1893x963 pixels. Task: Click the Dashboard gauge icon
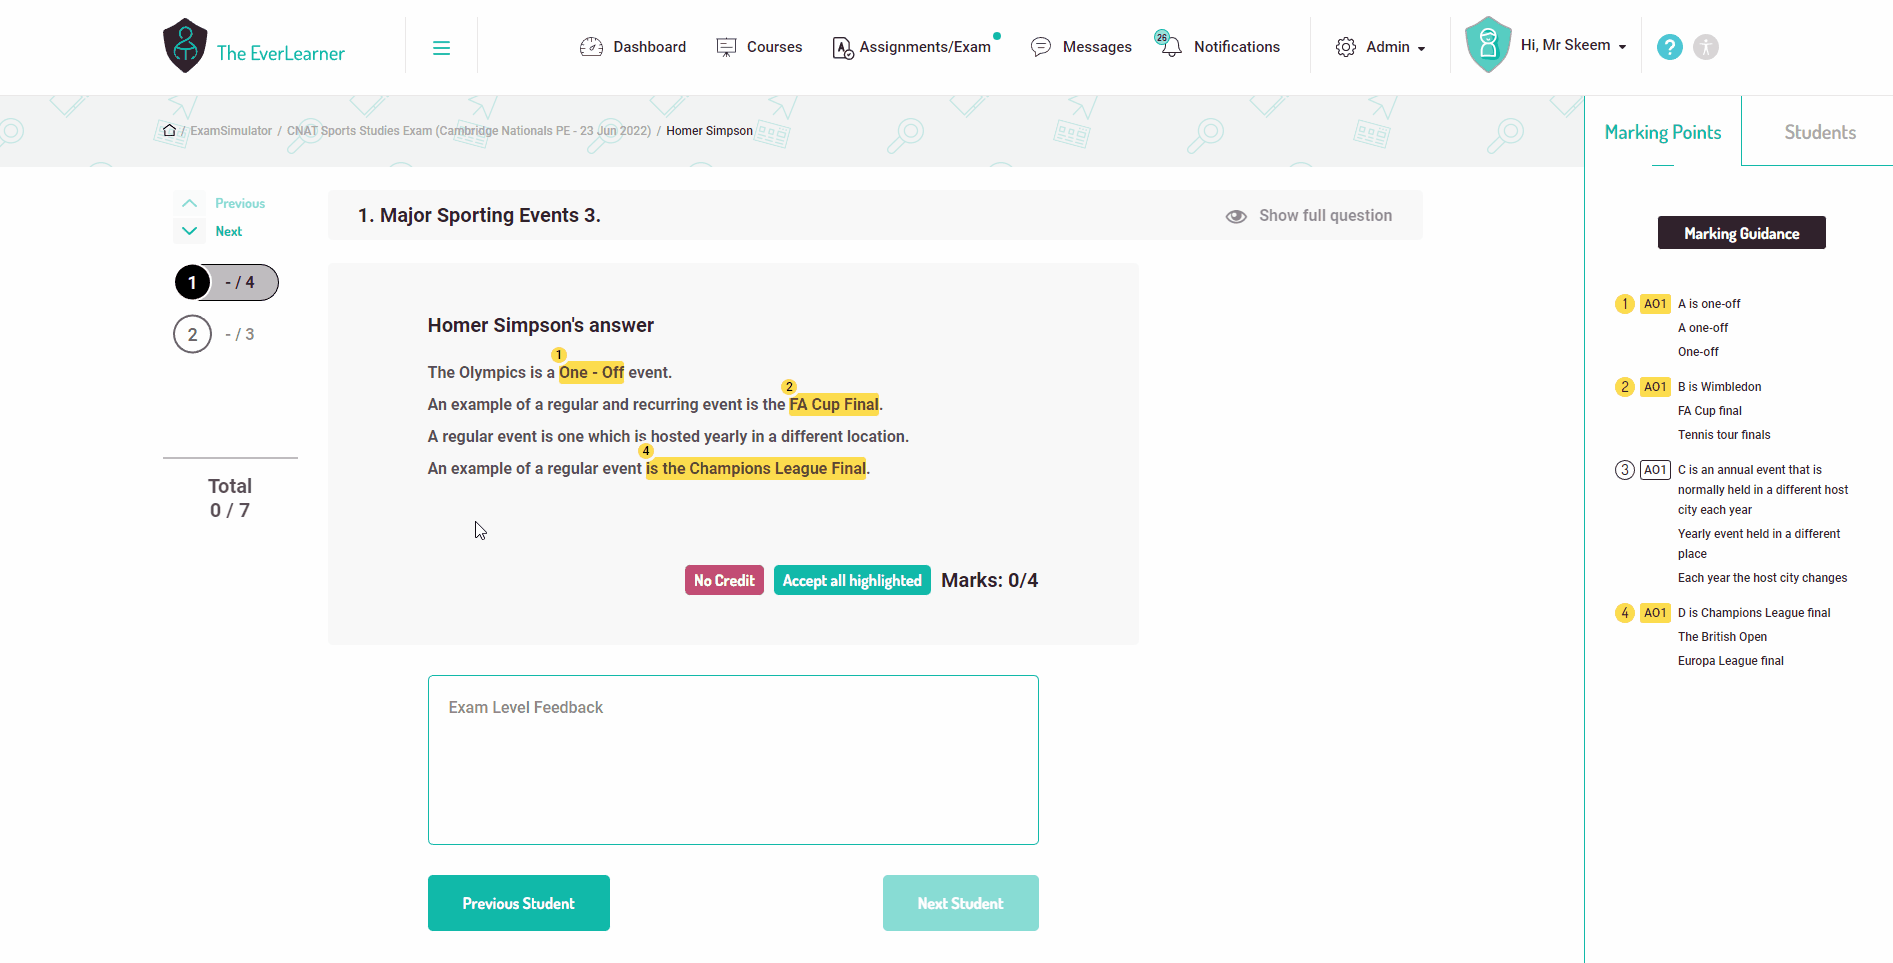tap(591, 47)
